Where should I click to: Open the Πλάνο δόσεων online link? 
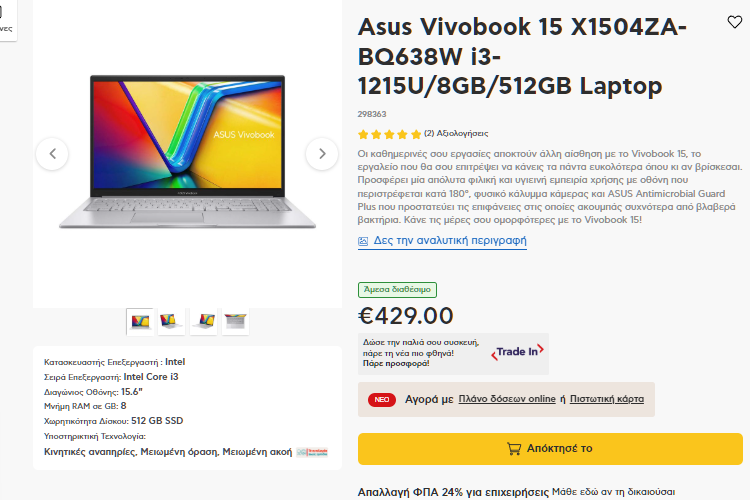pos(507,399)
